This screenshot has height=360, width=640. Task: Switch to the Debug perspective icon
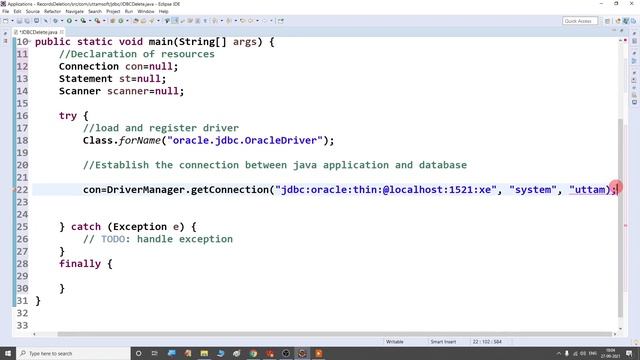(633, 21)
